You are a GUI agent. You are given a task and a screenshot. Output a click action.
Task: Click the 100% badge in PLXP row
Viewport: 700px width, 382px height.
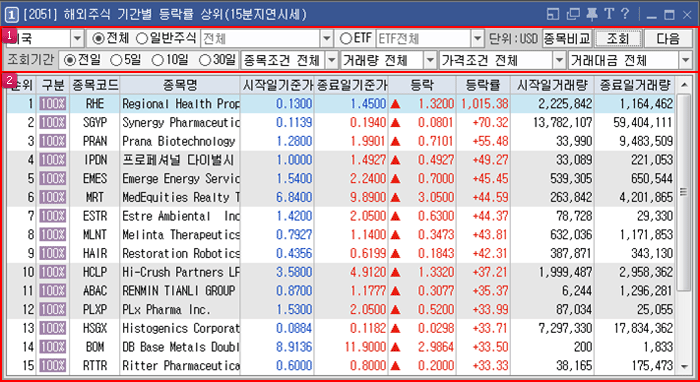(52, 310)
